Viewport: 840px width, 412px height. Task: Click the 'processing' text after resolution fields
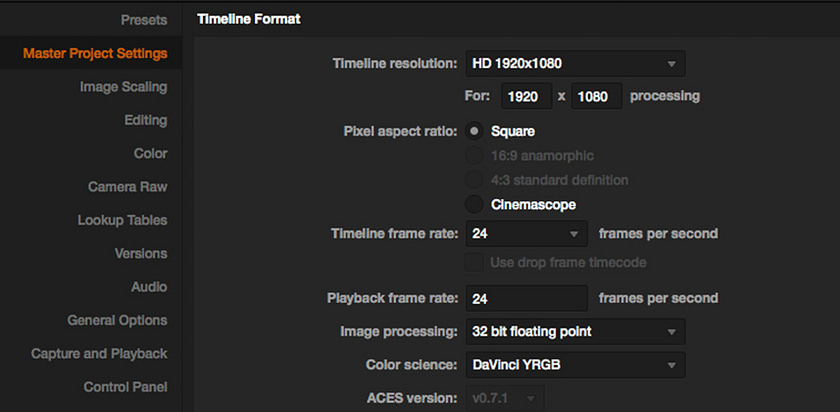pyautogui.click(x=664, y=96)
